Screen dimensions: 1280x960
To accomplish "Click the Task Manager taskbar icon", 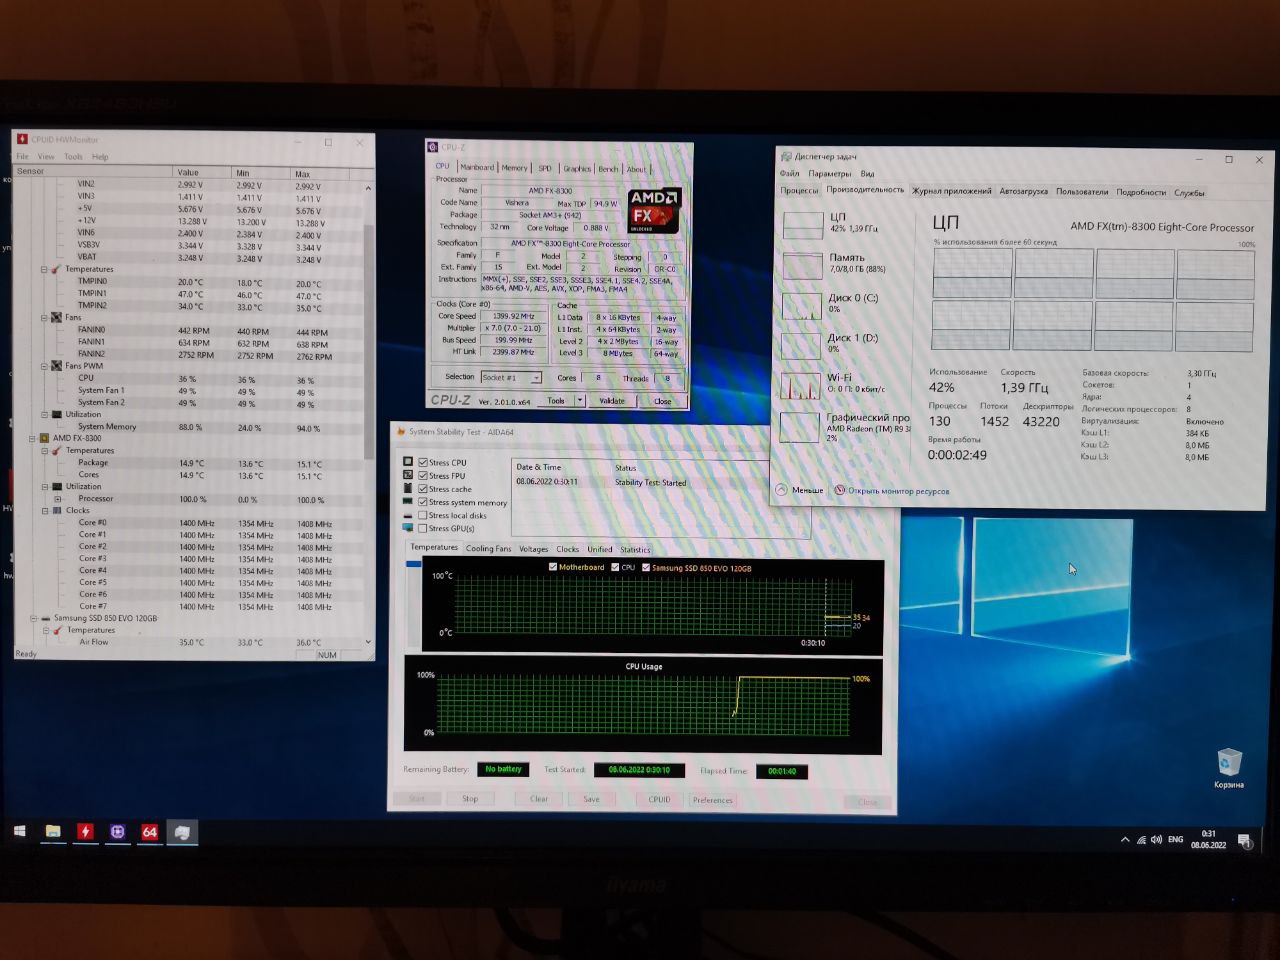I will coord(183,832).
